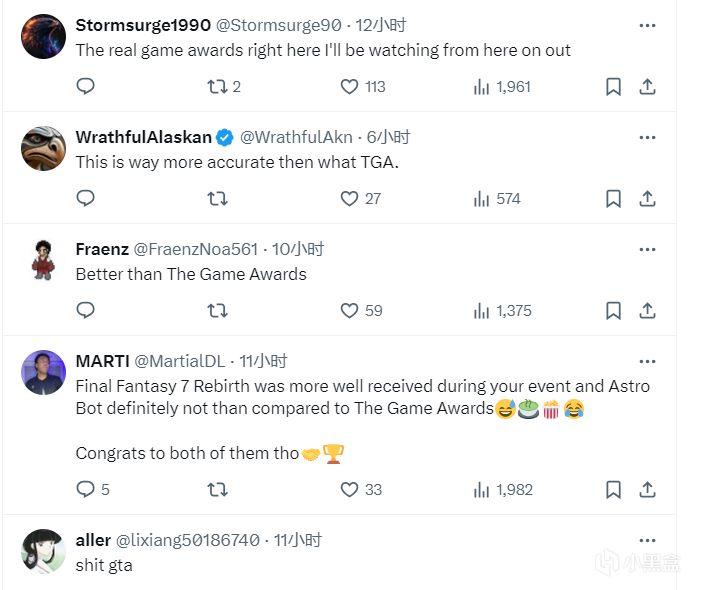Reply to Stormsurge1990's tweet
The height and width of the screenshot is (590, 701).
click(86, 87)
